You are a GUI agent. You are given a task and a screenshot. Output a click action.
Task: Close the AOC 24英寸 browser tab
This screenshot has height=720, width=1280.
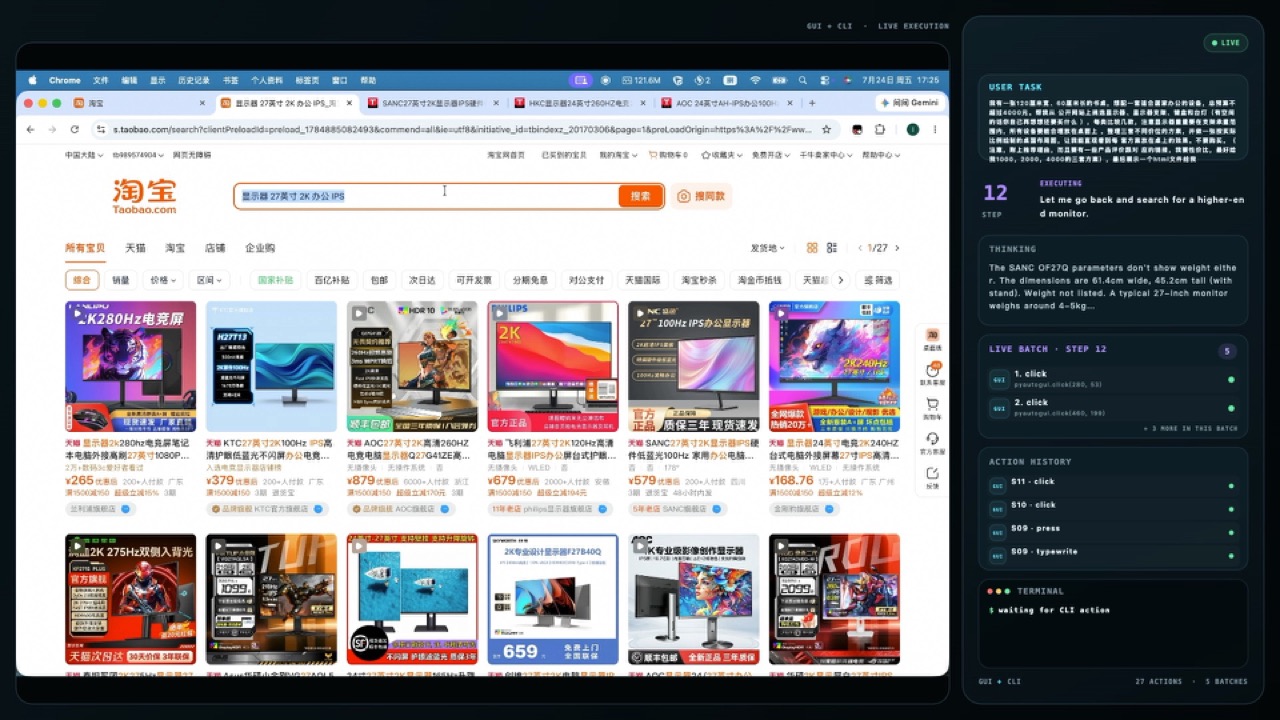point(791,103)
